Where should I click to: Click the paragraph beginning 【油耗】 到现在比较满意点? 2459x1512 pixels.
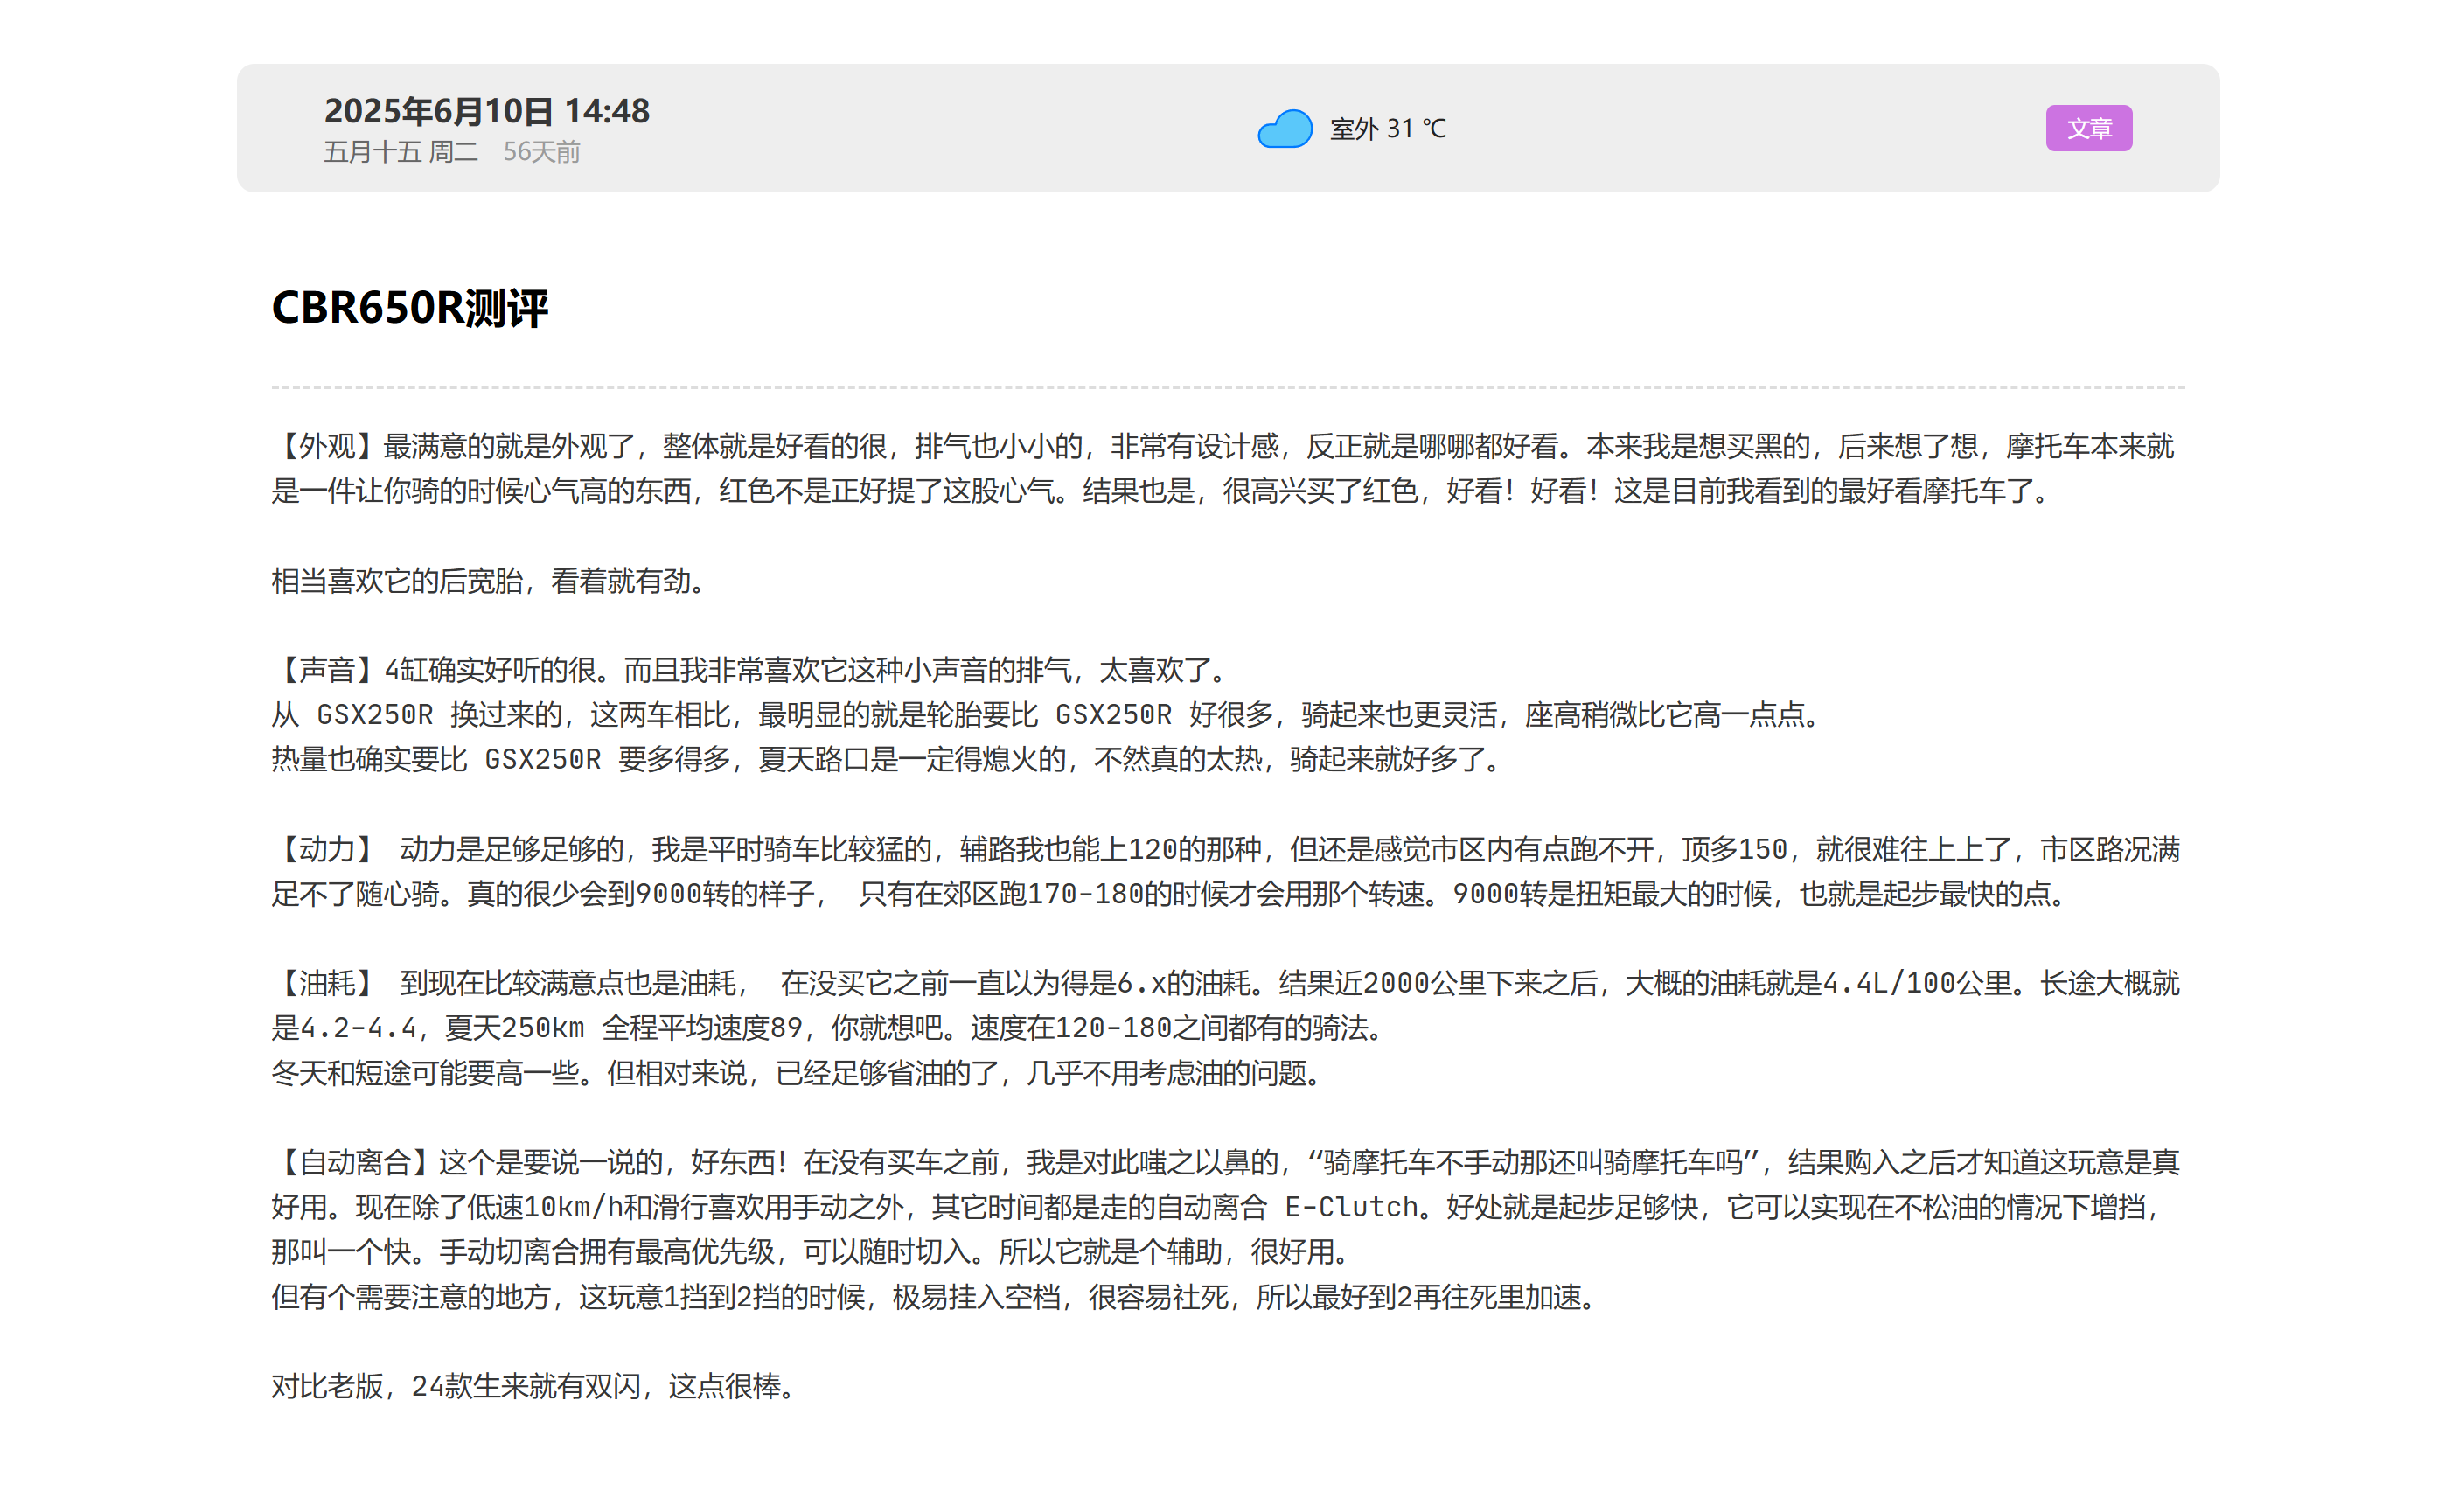tap(1225, 1005)
